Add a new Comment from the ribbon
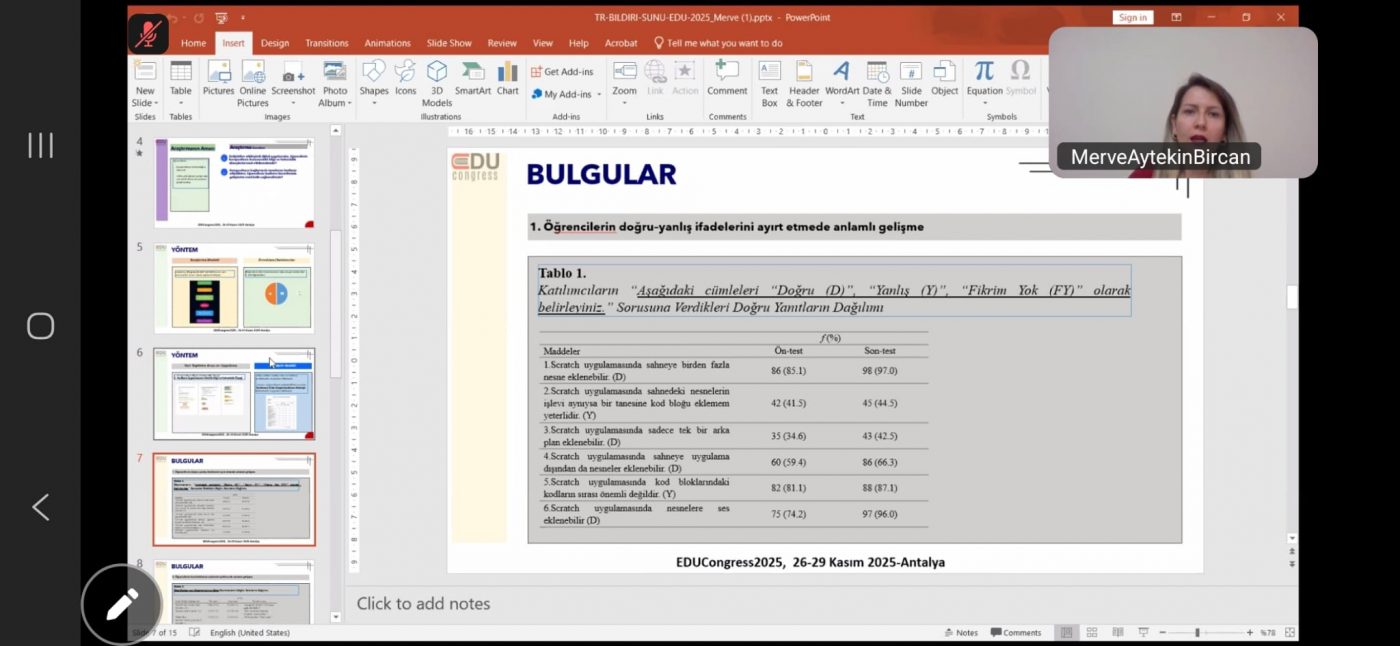 [x=727, y=78]
